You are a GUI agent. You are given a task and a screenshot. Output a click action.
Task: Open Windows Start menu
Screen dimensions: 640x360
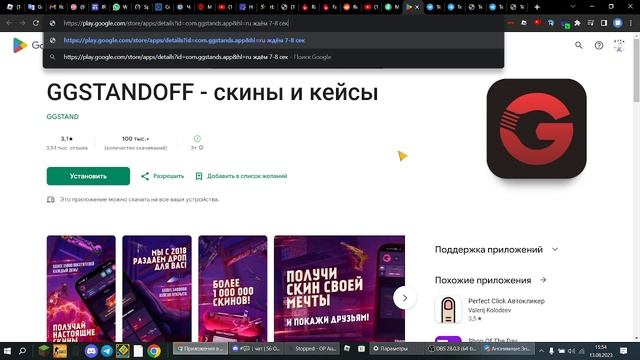pyautogui.click(x=7, y=351)
